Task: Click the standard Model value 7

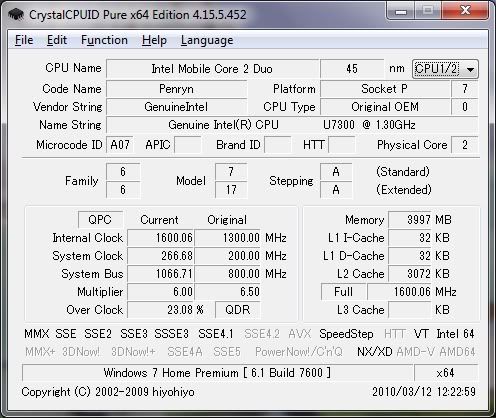Action: click(x=231, y=172)
